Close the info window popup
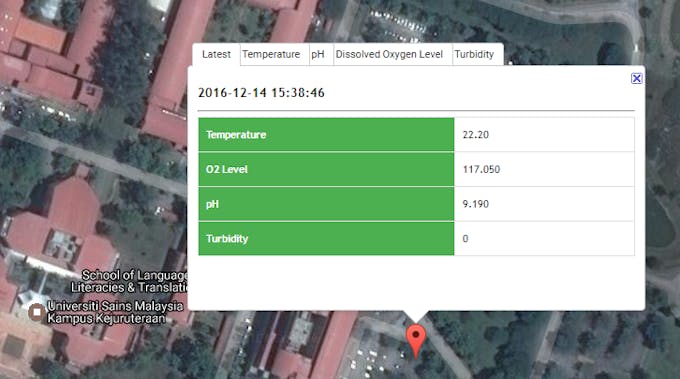The image size is (680, 379). pyautogui.click(x=636, y=78)
